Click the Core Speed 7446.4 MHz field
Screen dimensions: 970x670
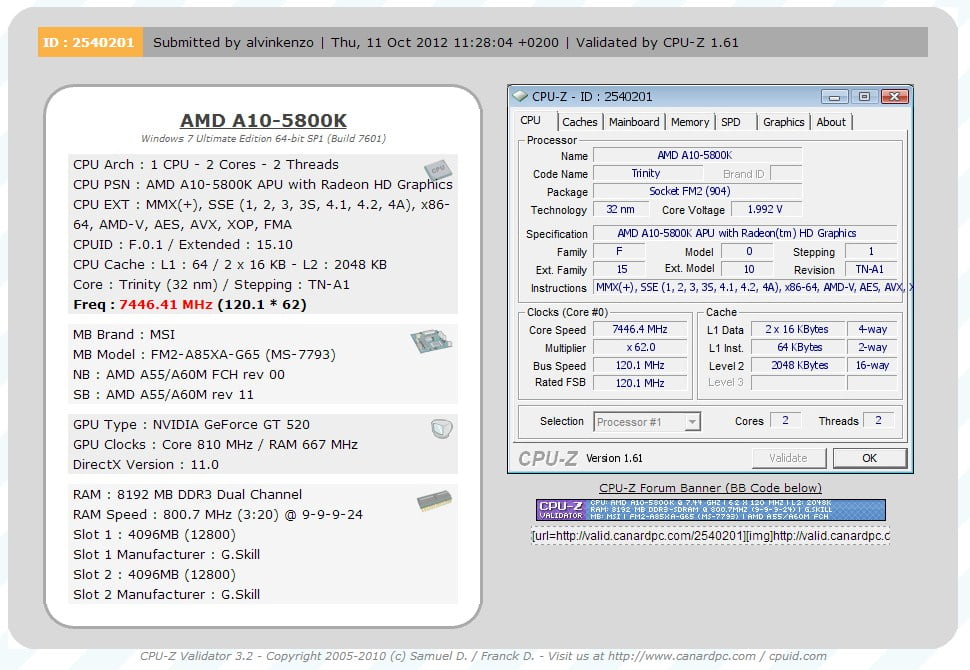(640, 330)
